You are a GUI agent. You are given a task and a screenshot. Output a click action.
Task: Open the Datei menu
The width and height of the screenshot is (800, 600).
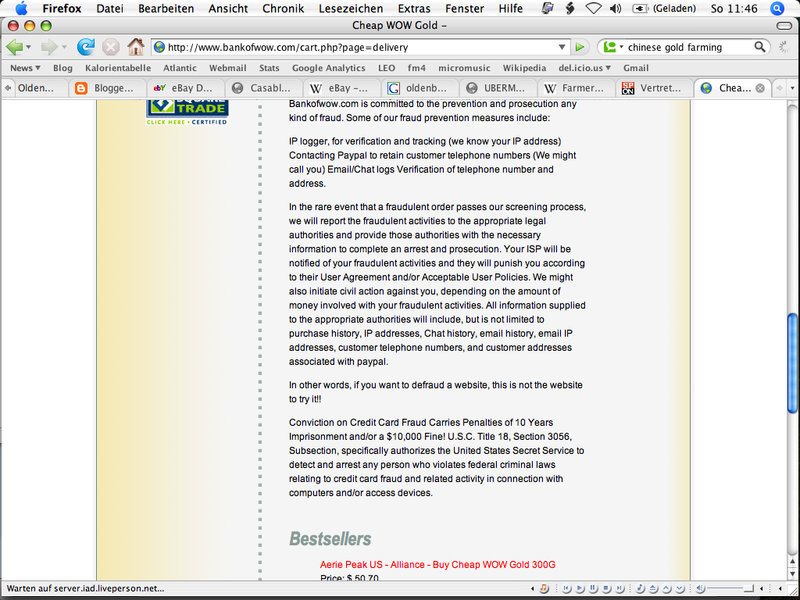point(109,8)
